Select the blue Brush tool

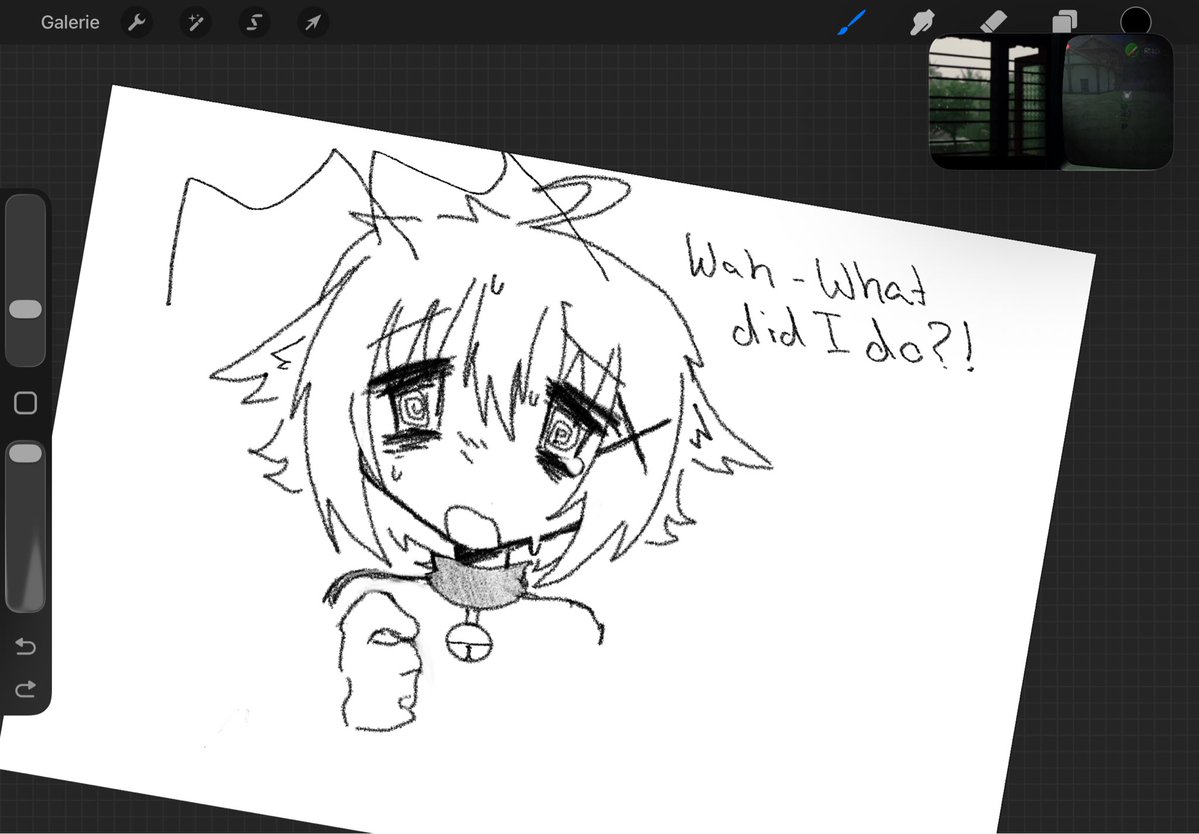click(852, 22)
